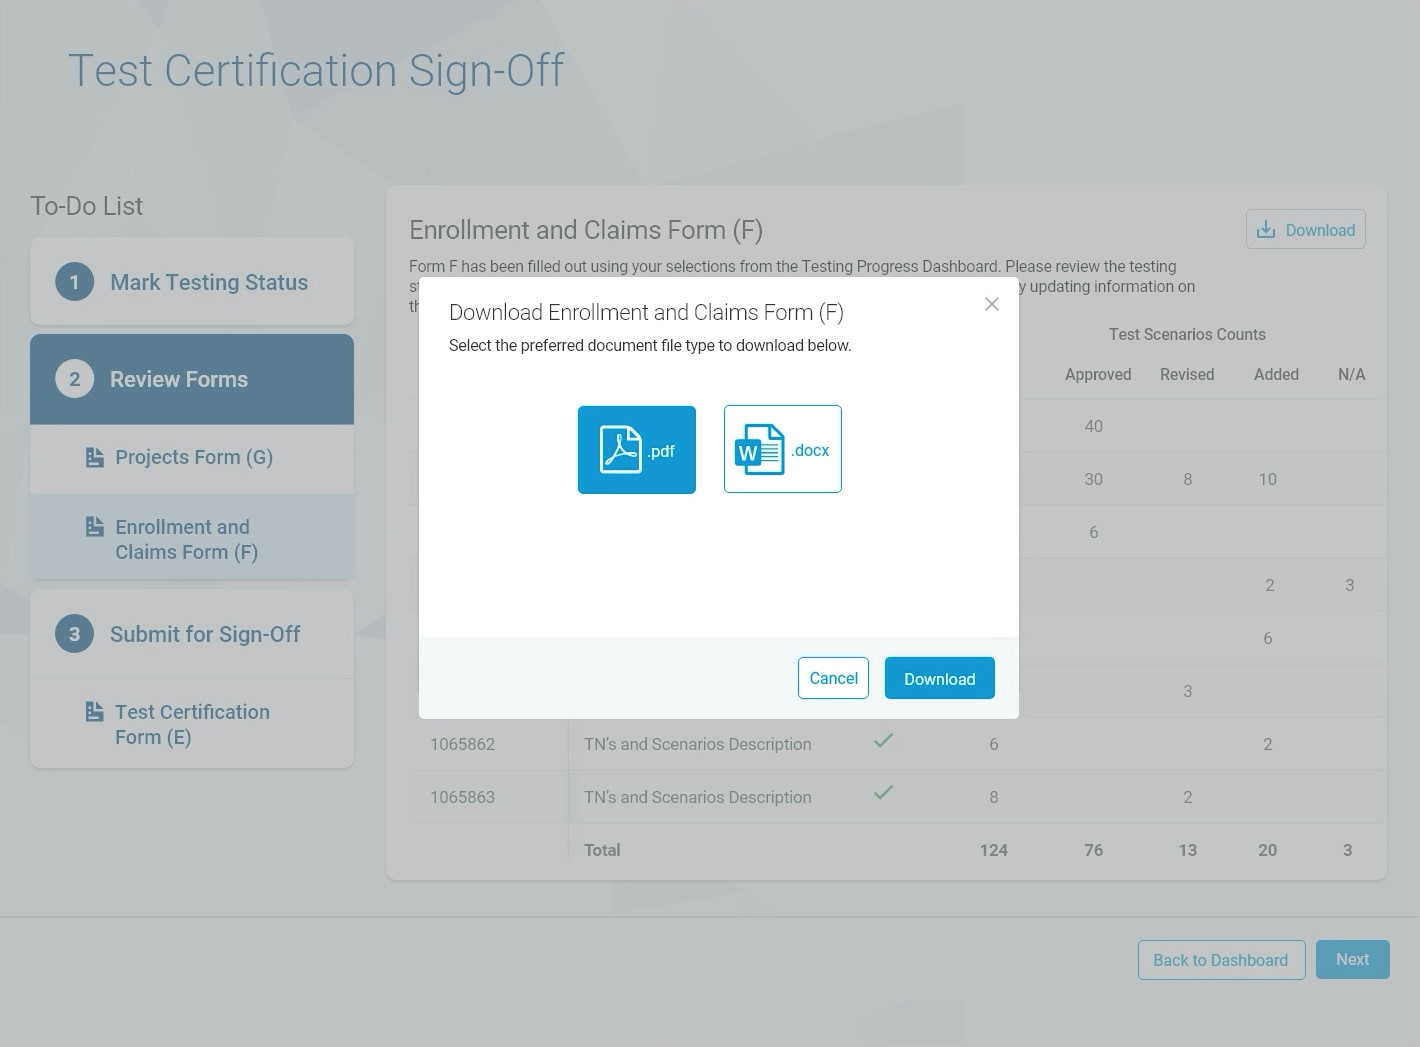Viewport: 1420px width, 1047px height.
Task: Select the .pdf file type option
Action: (636, 450)
